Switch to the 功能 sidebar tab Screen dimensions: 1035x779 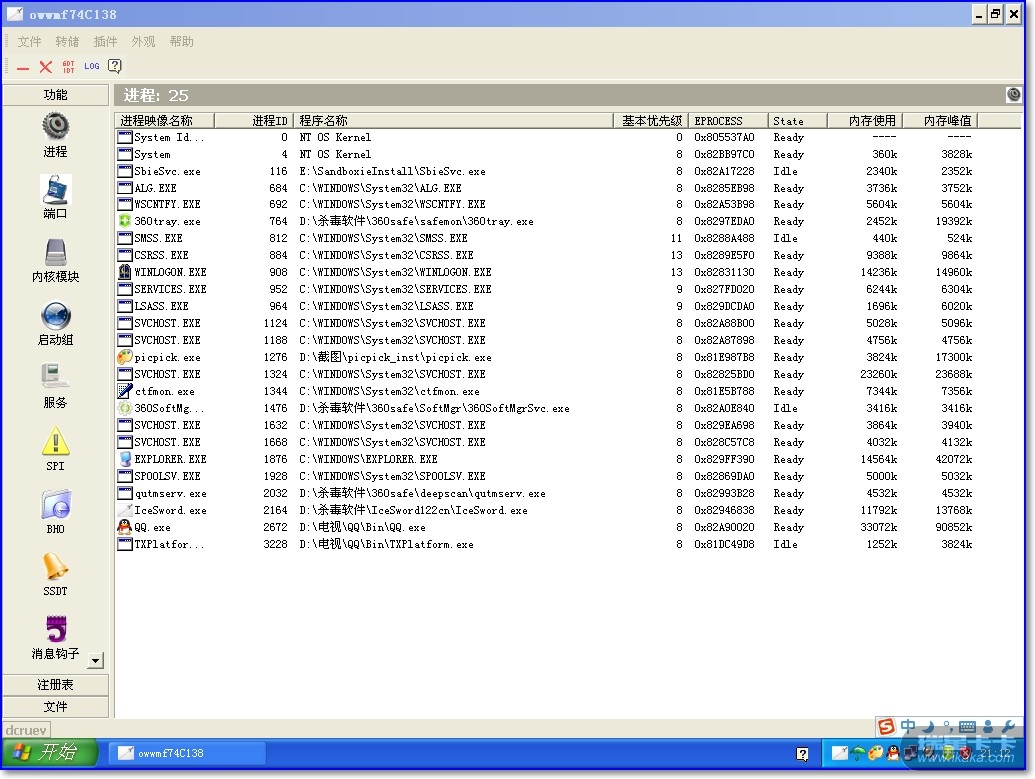(55, 95)
